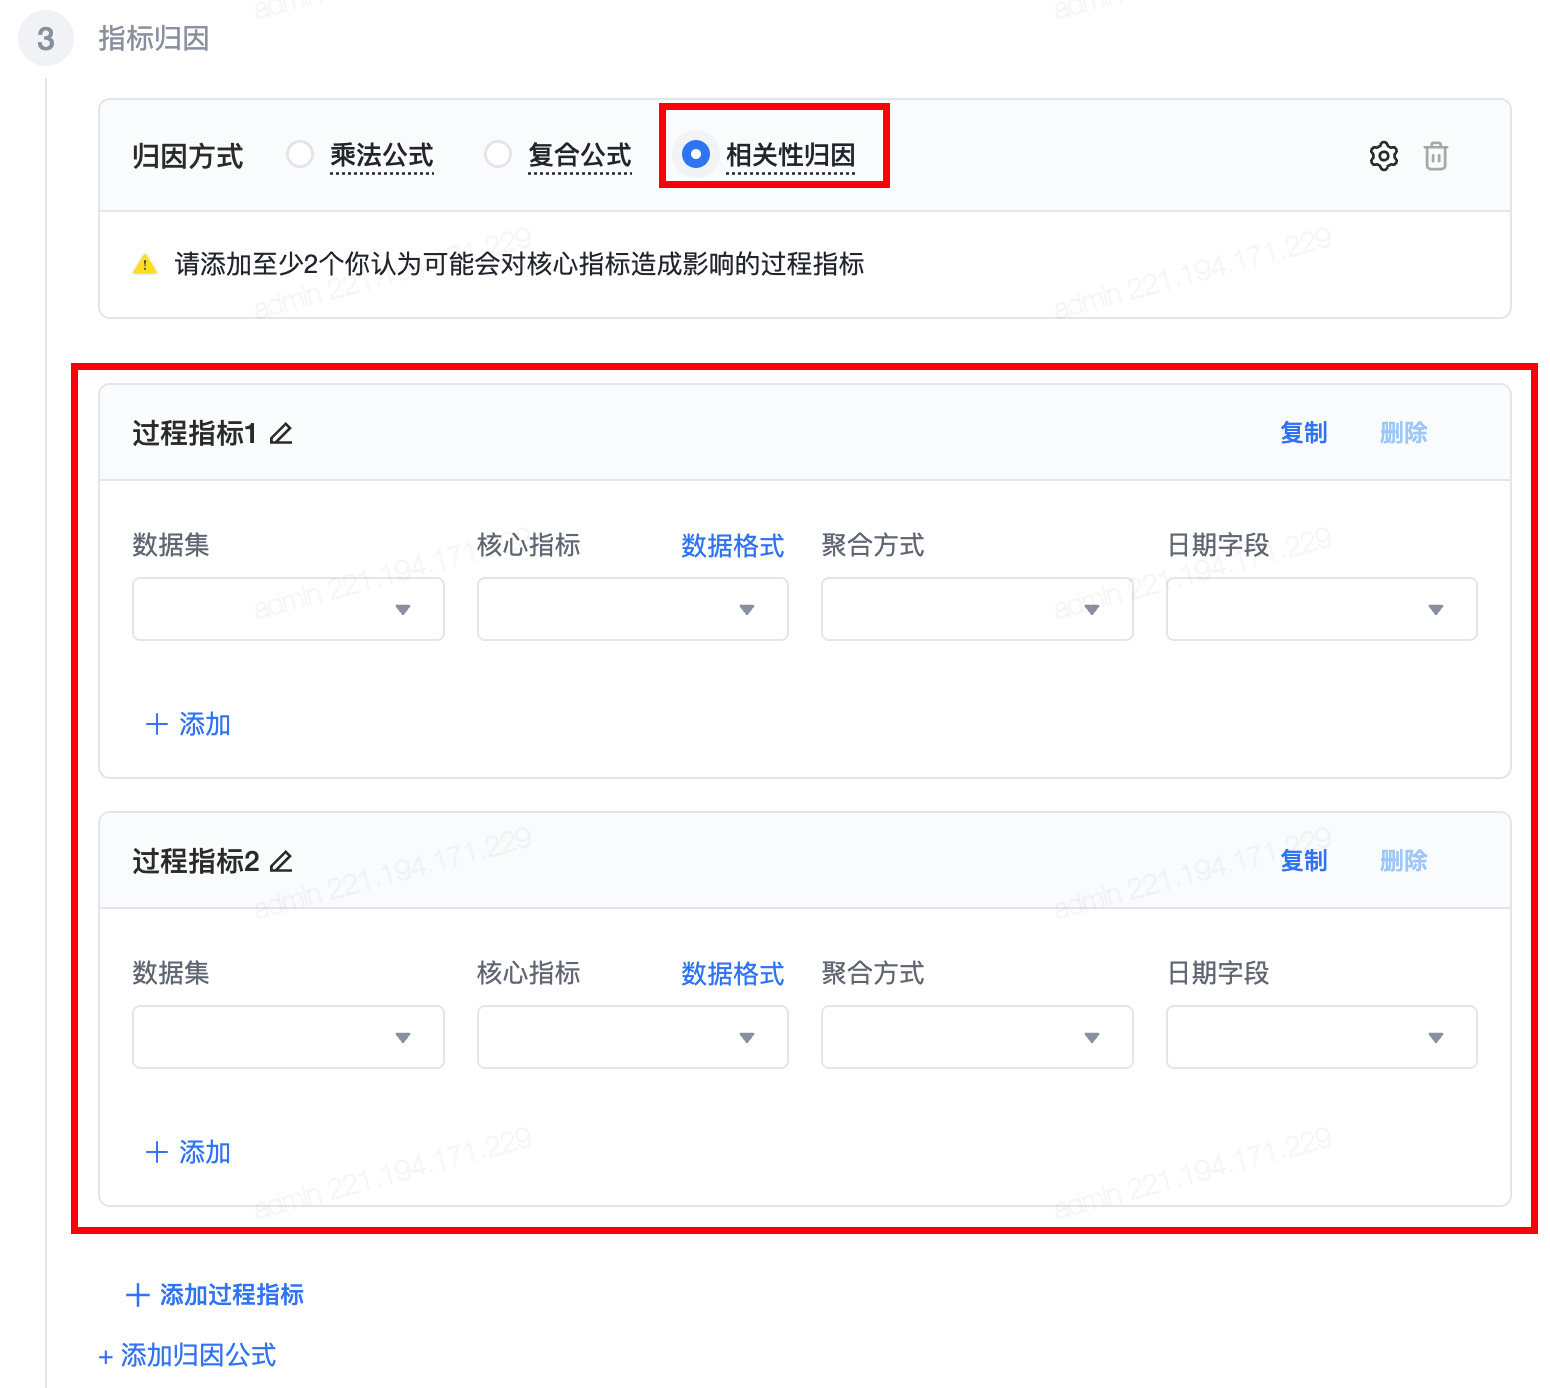Click the trash icon to delete attribution

click(x=1436, y=156)
